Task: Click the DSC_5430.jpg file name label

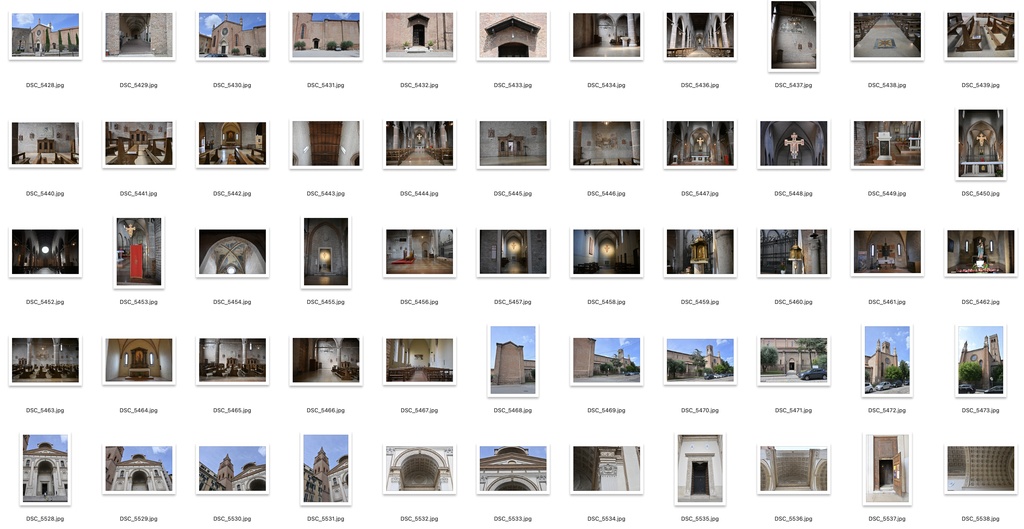Action: (232, 86)
